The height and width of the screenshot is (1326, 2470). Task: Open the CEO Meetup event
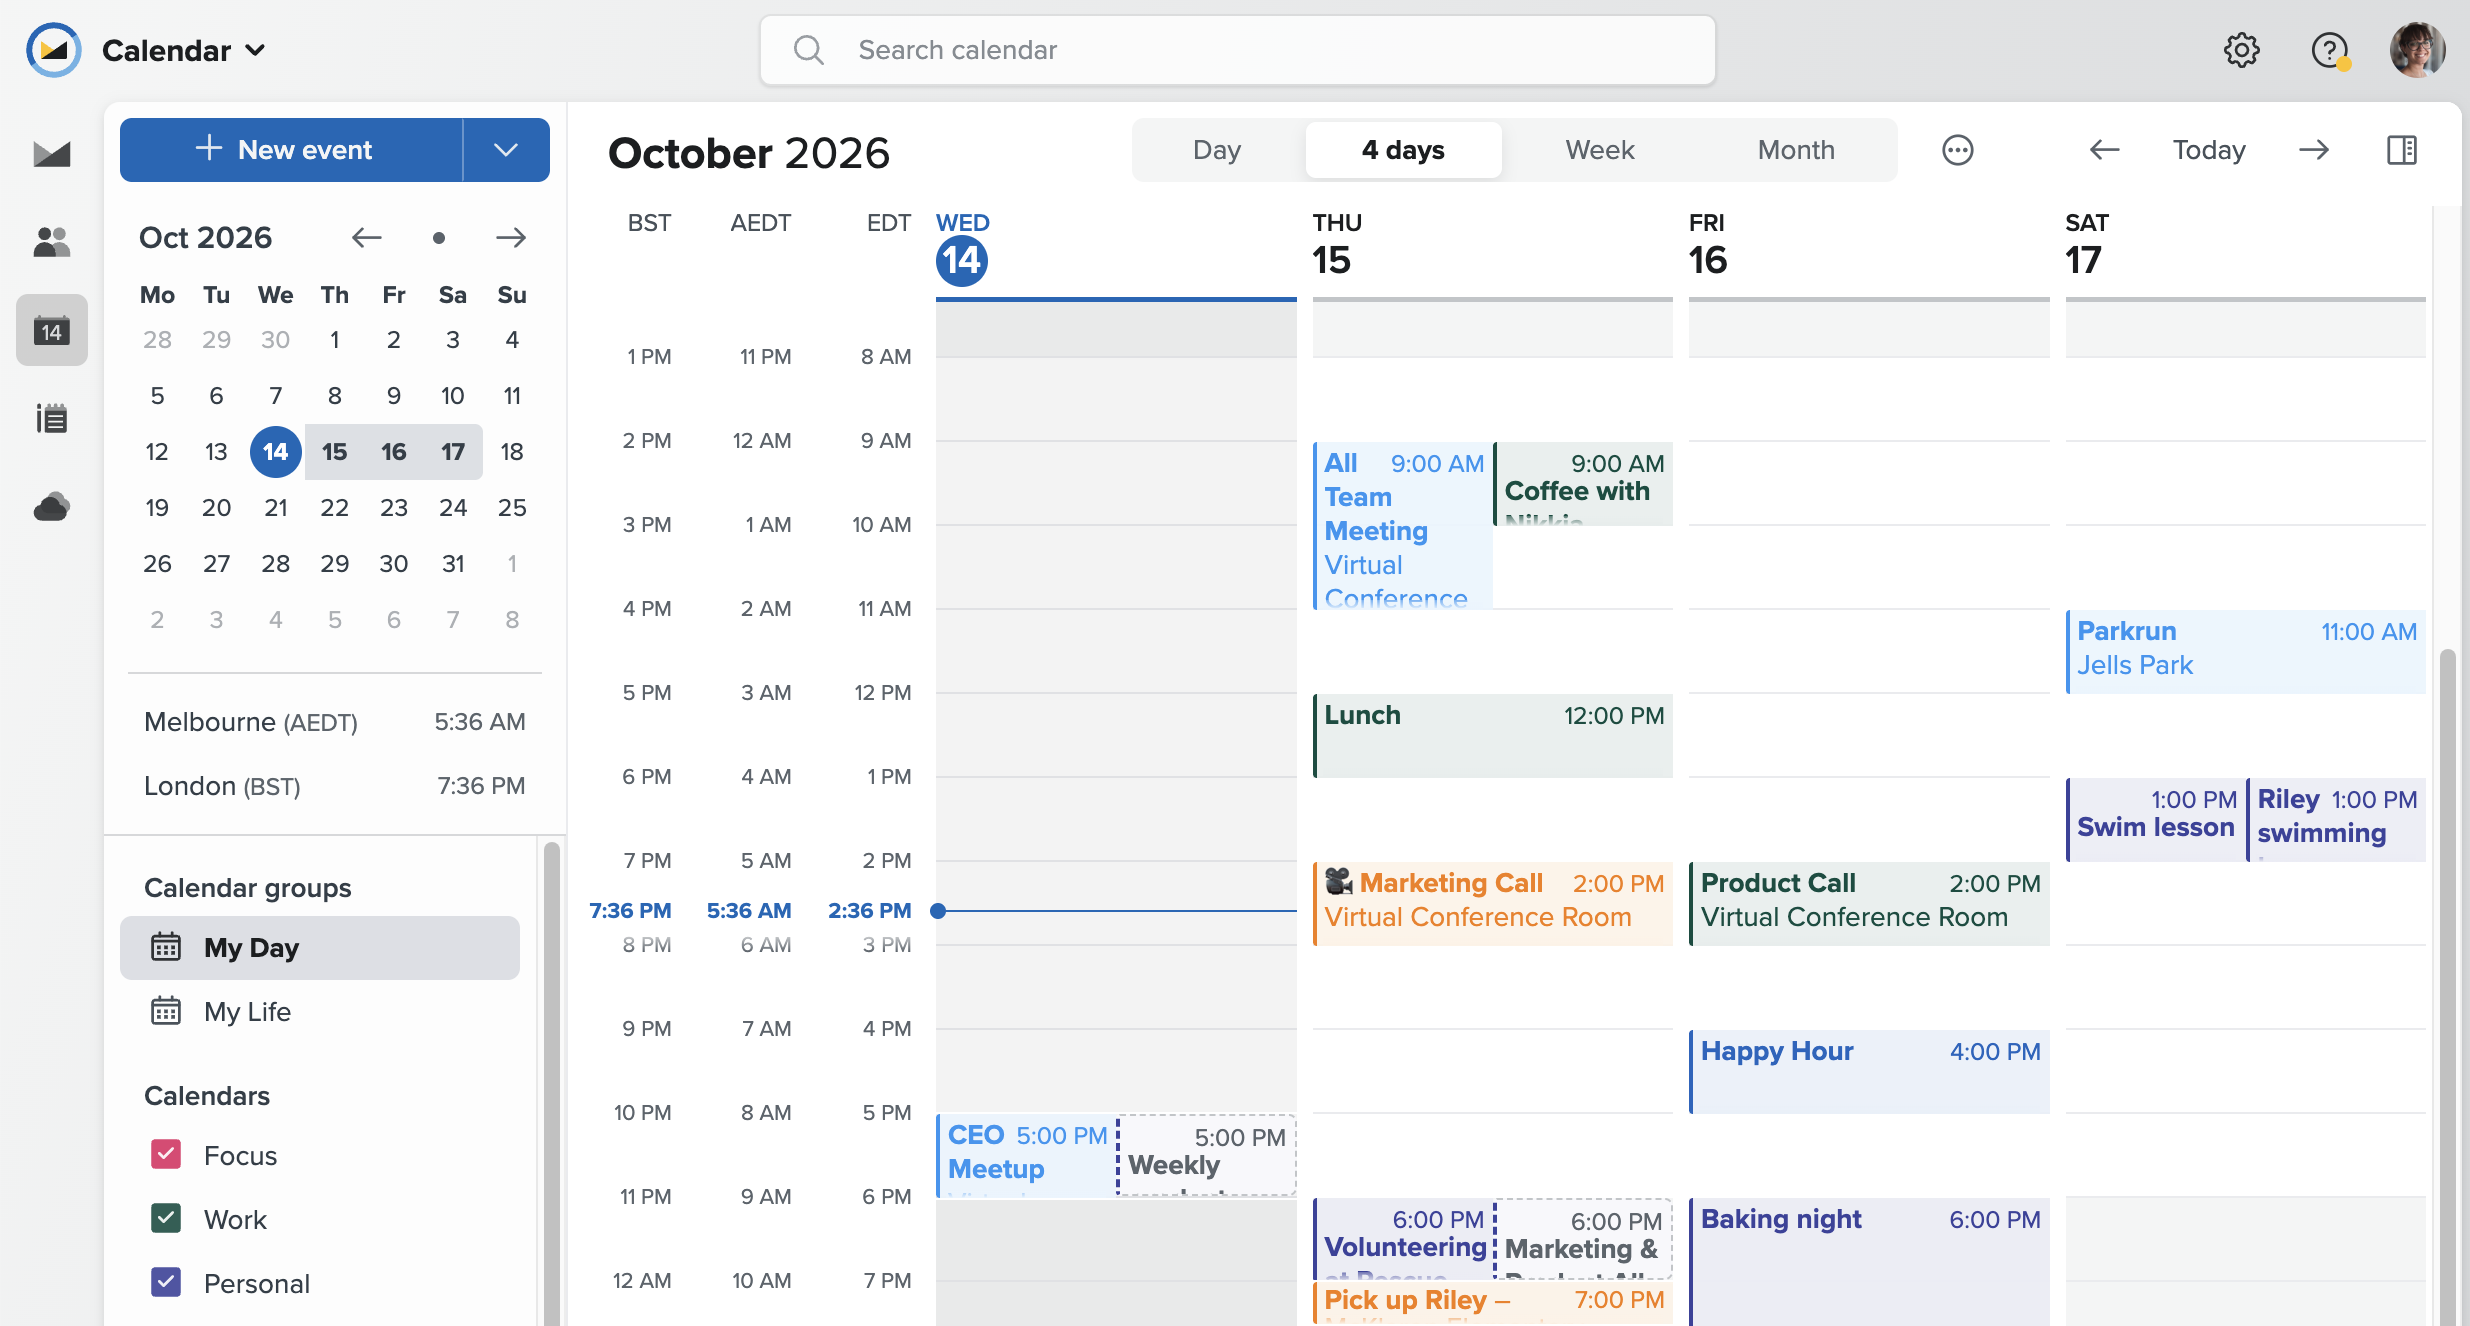tap(1027, 1155)
